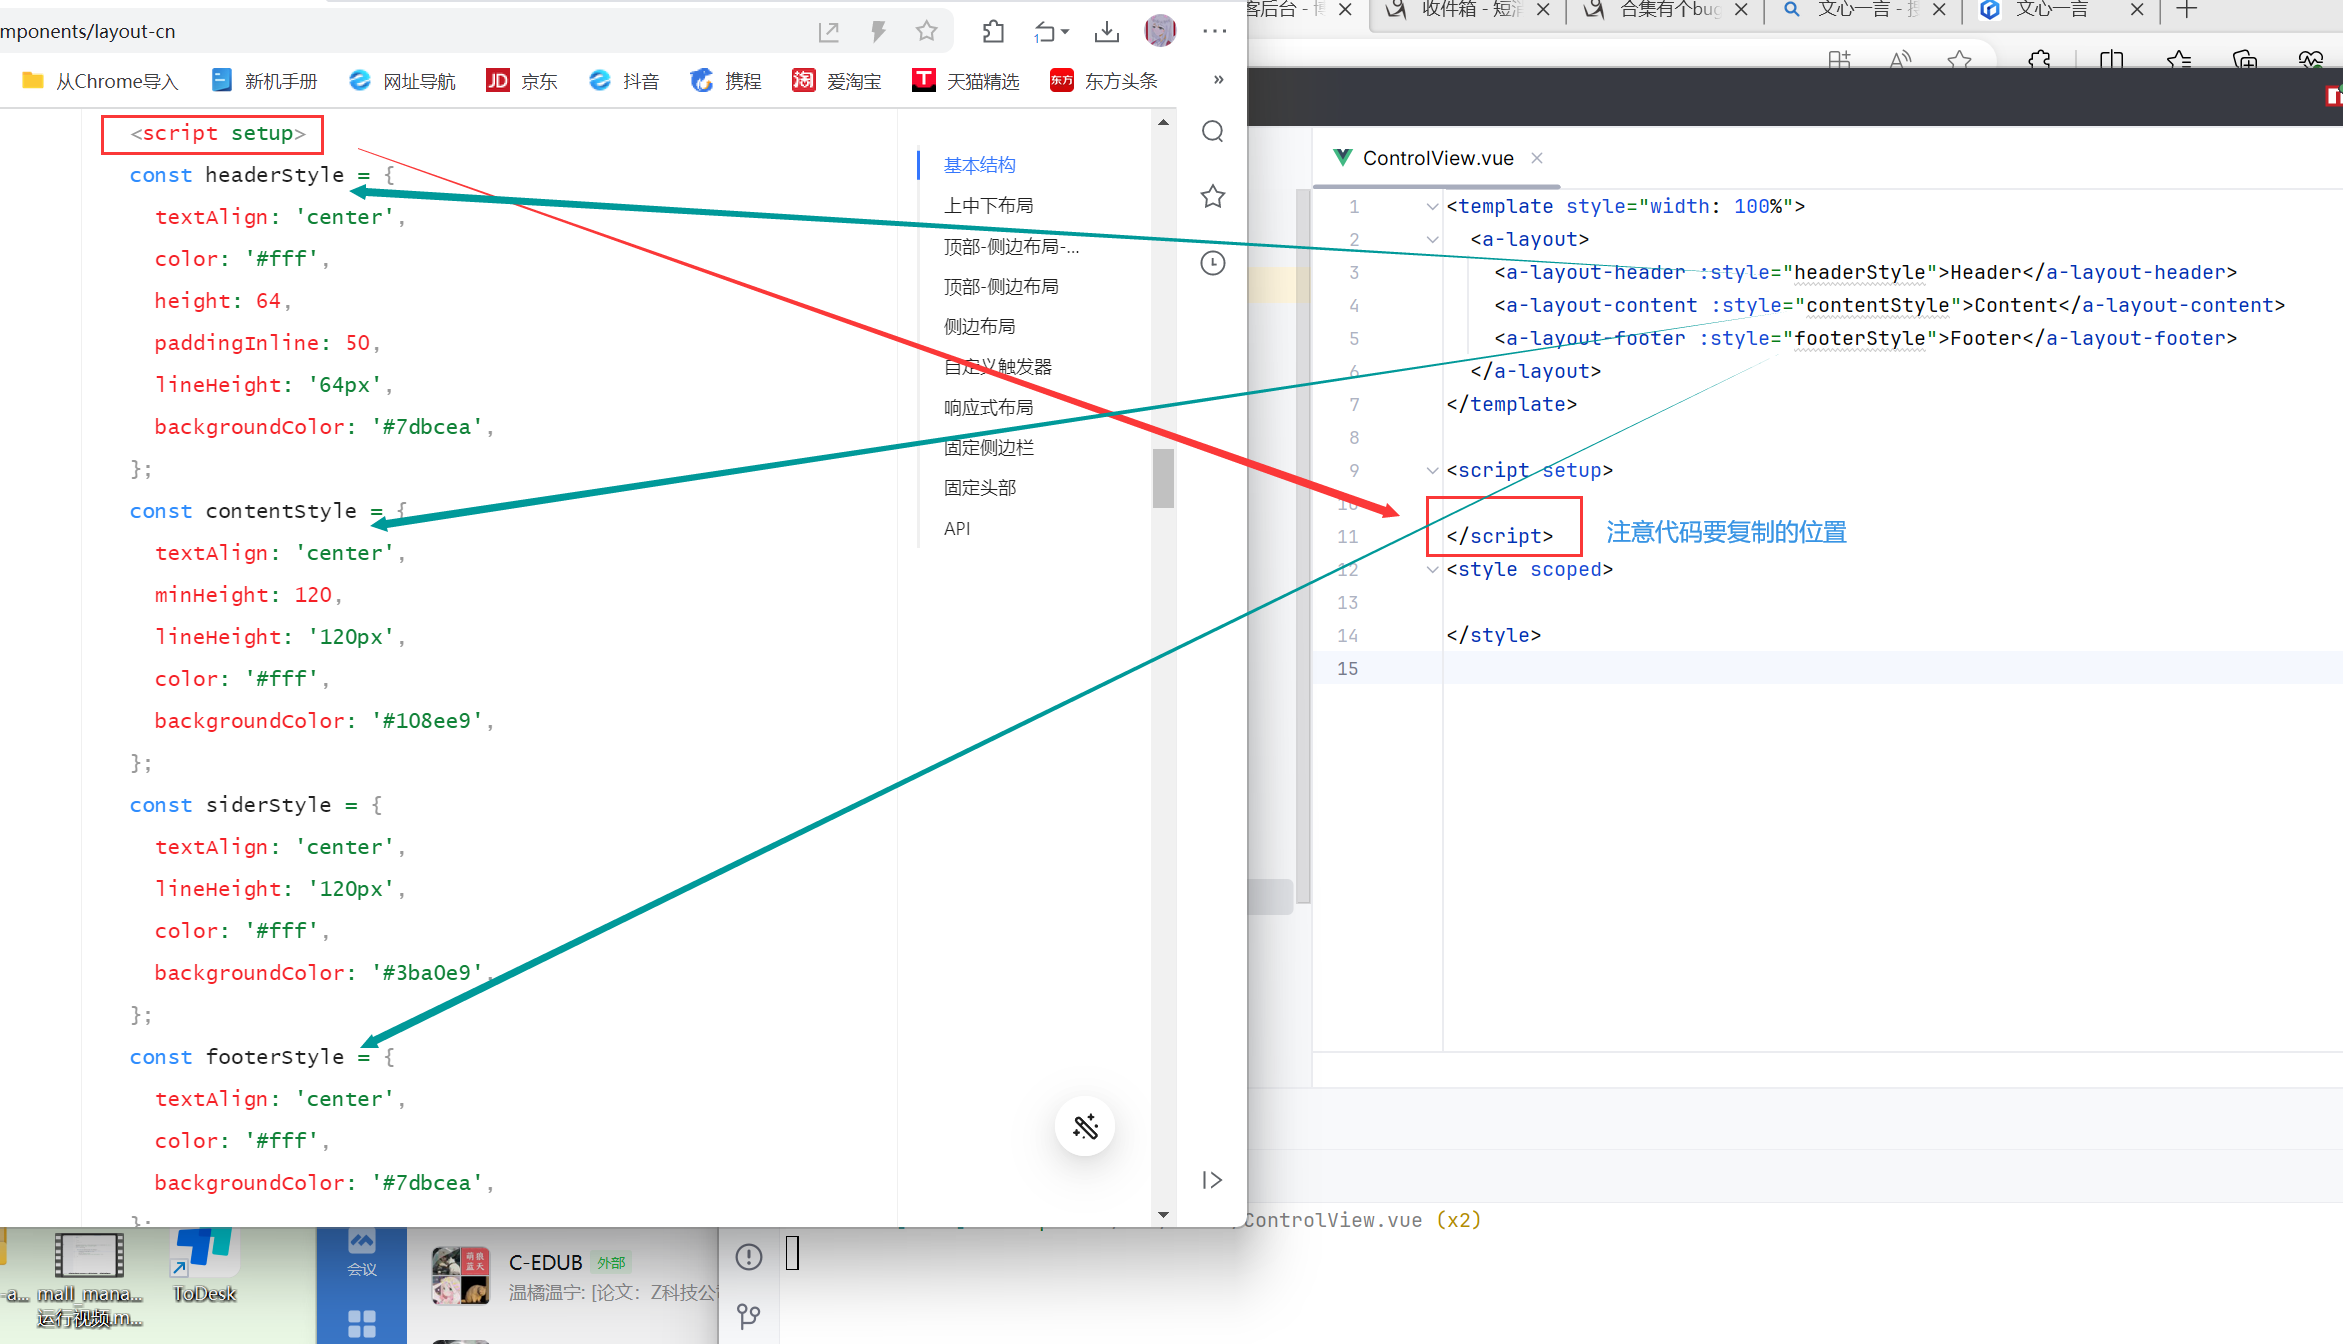2343x1344 pixels.
Task: Open the 网址导航 bookmark
Action: (402, 81)
